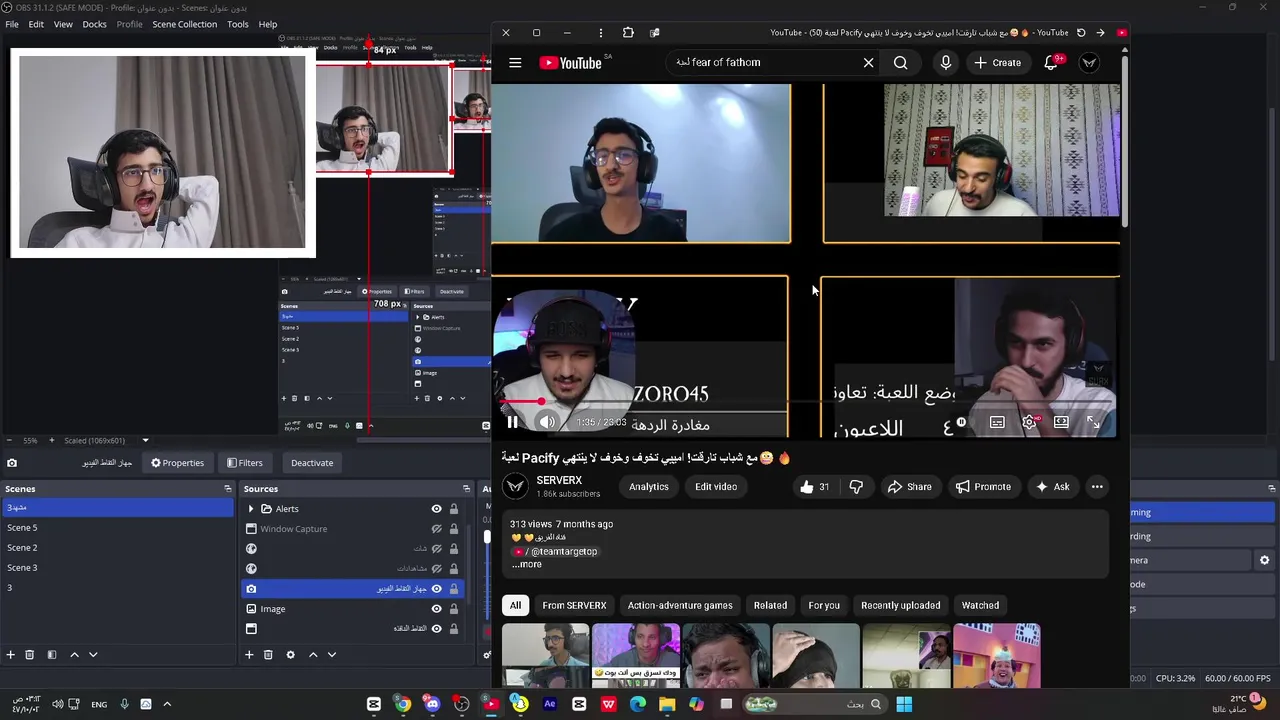The height and width of the screenshot is (720, 1280).
Task: Toggle lock on Image source
Action: [454, 609]
